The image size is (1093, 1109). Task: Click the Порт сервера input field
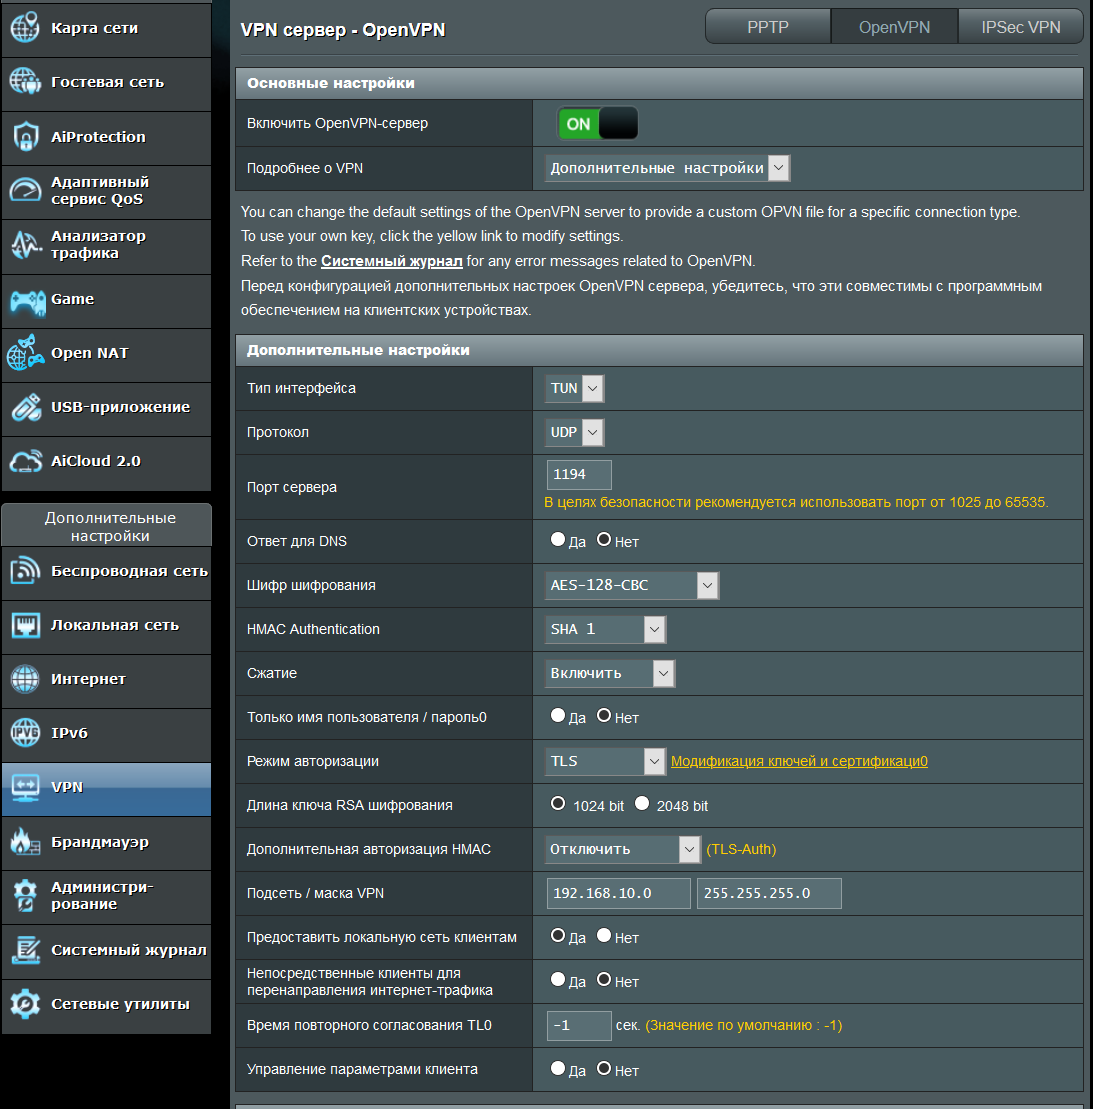coord(579,475)
